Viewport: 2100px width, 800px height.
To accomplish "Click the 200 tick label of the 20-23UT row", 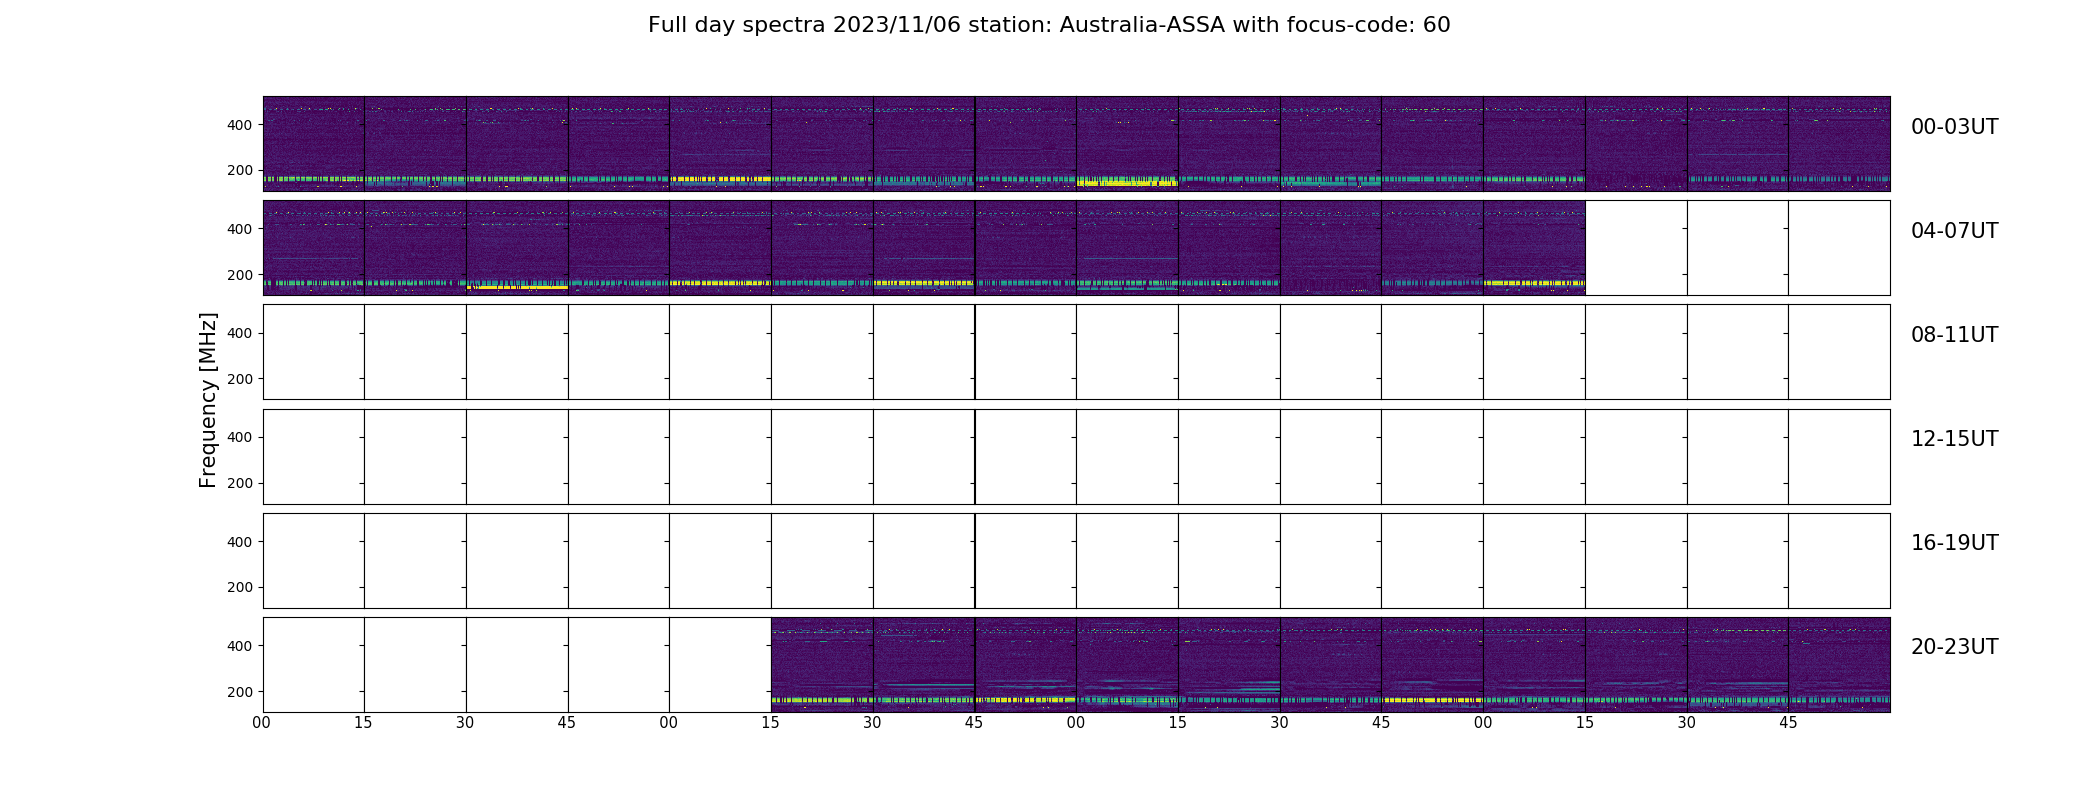I will 240,692.
